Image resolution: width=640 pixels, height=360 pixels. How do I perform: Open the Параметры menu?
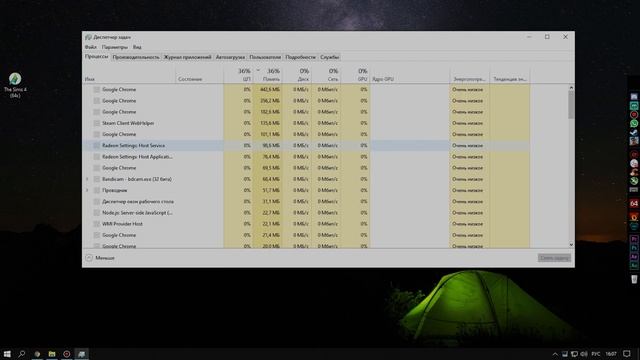coord(115,47)
